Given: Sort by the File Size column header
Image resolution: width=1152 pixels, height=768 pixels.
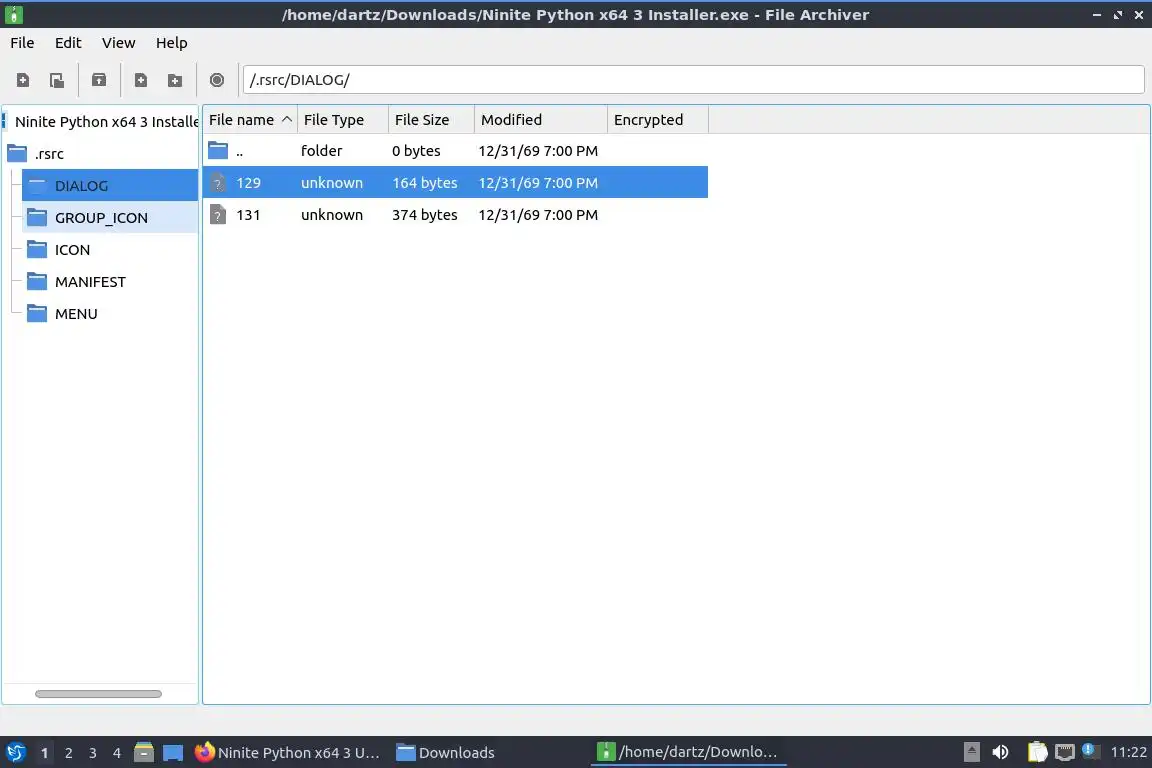Looking at the screenshot, I should [x=431, y=120].
